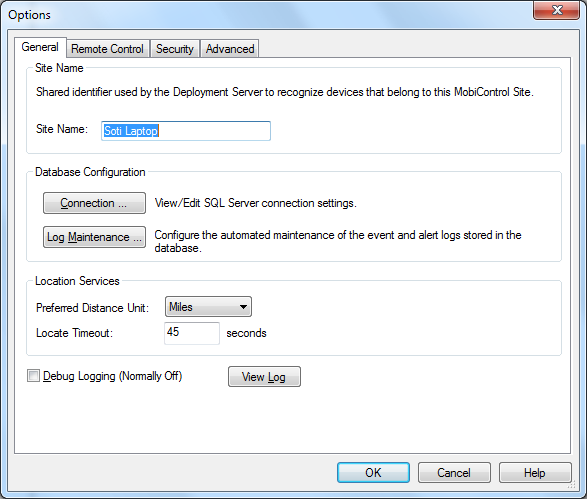Open Log Maintenance configuration

(x=94, y=237)
